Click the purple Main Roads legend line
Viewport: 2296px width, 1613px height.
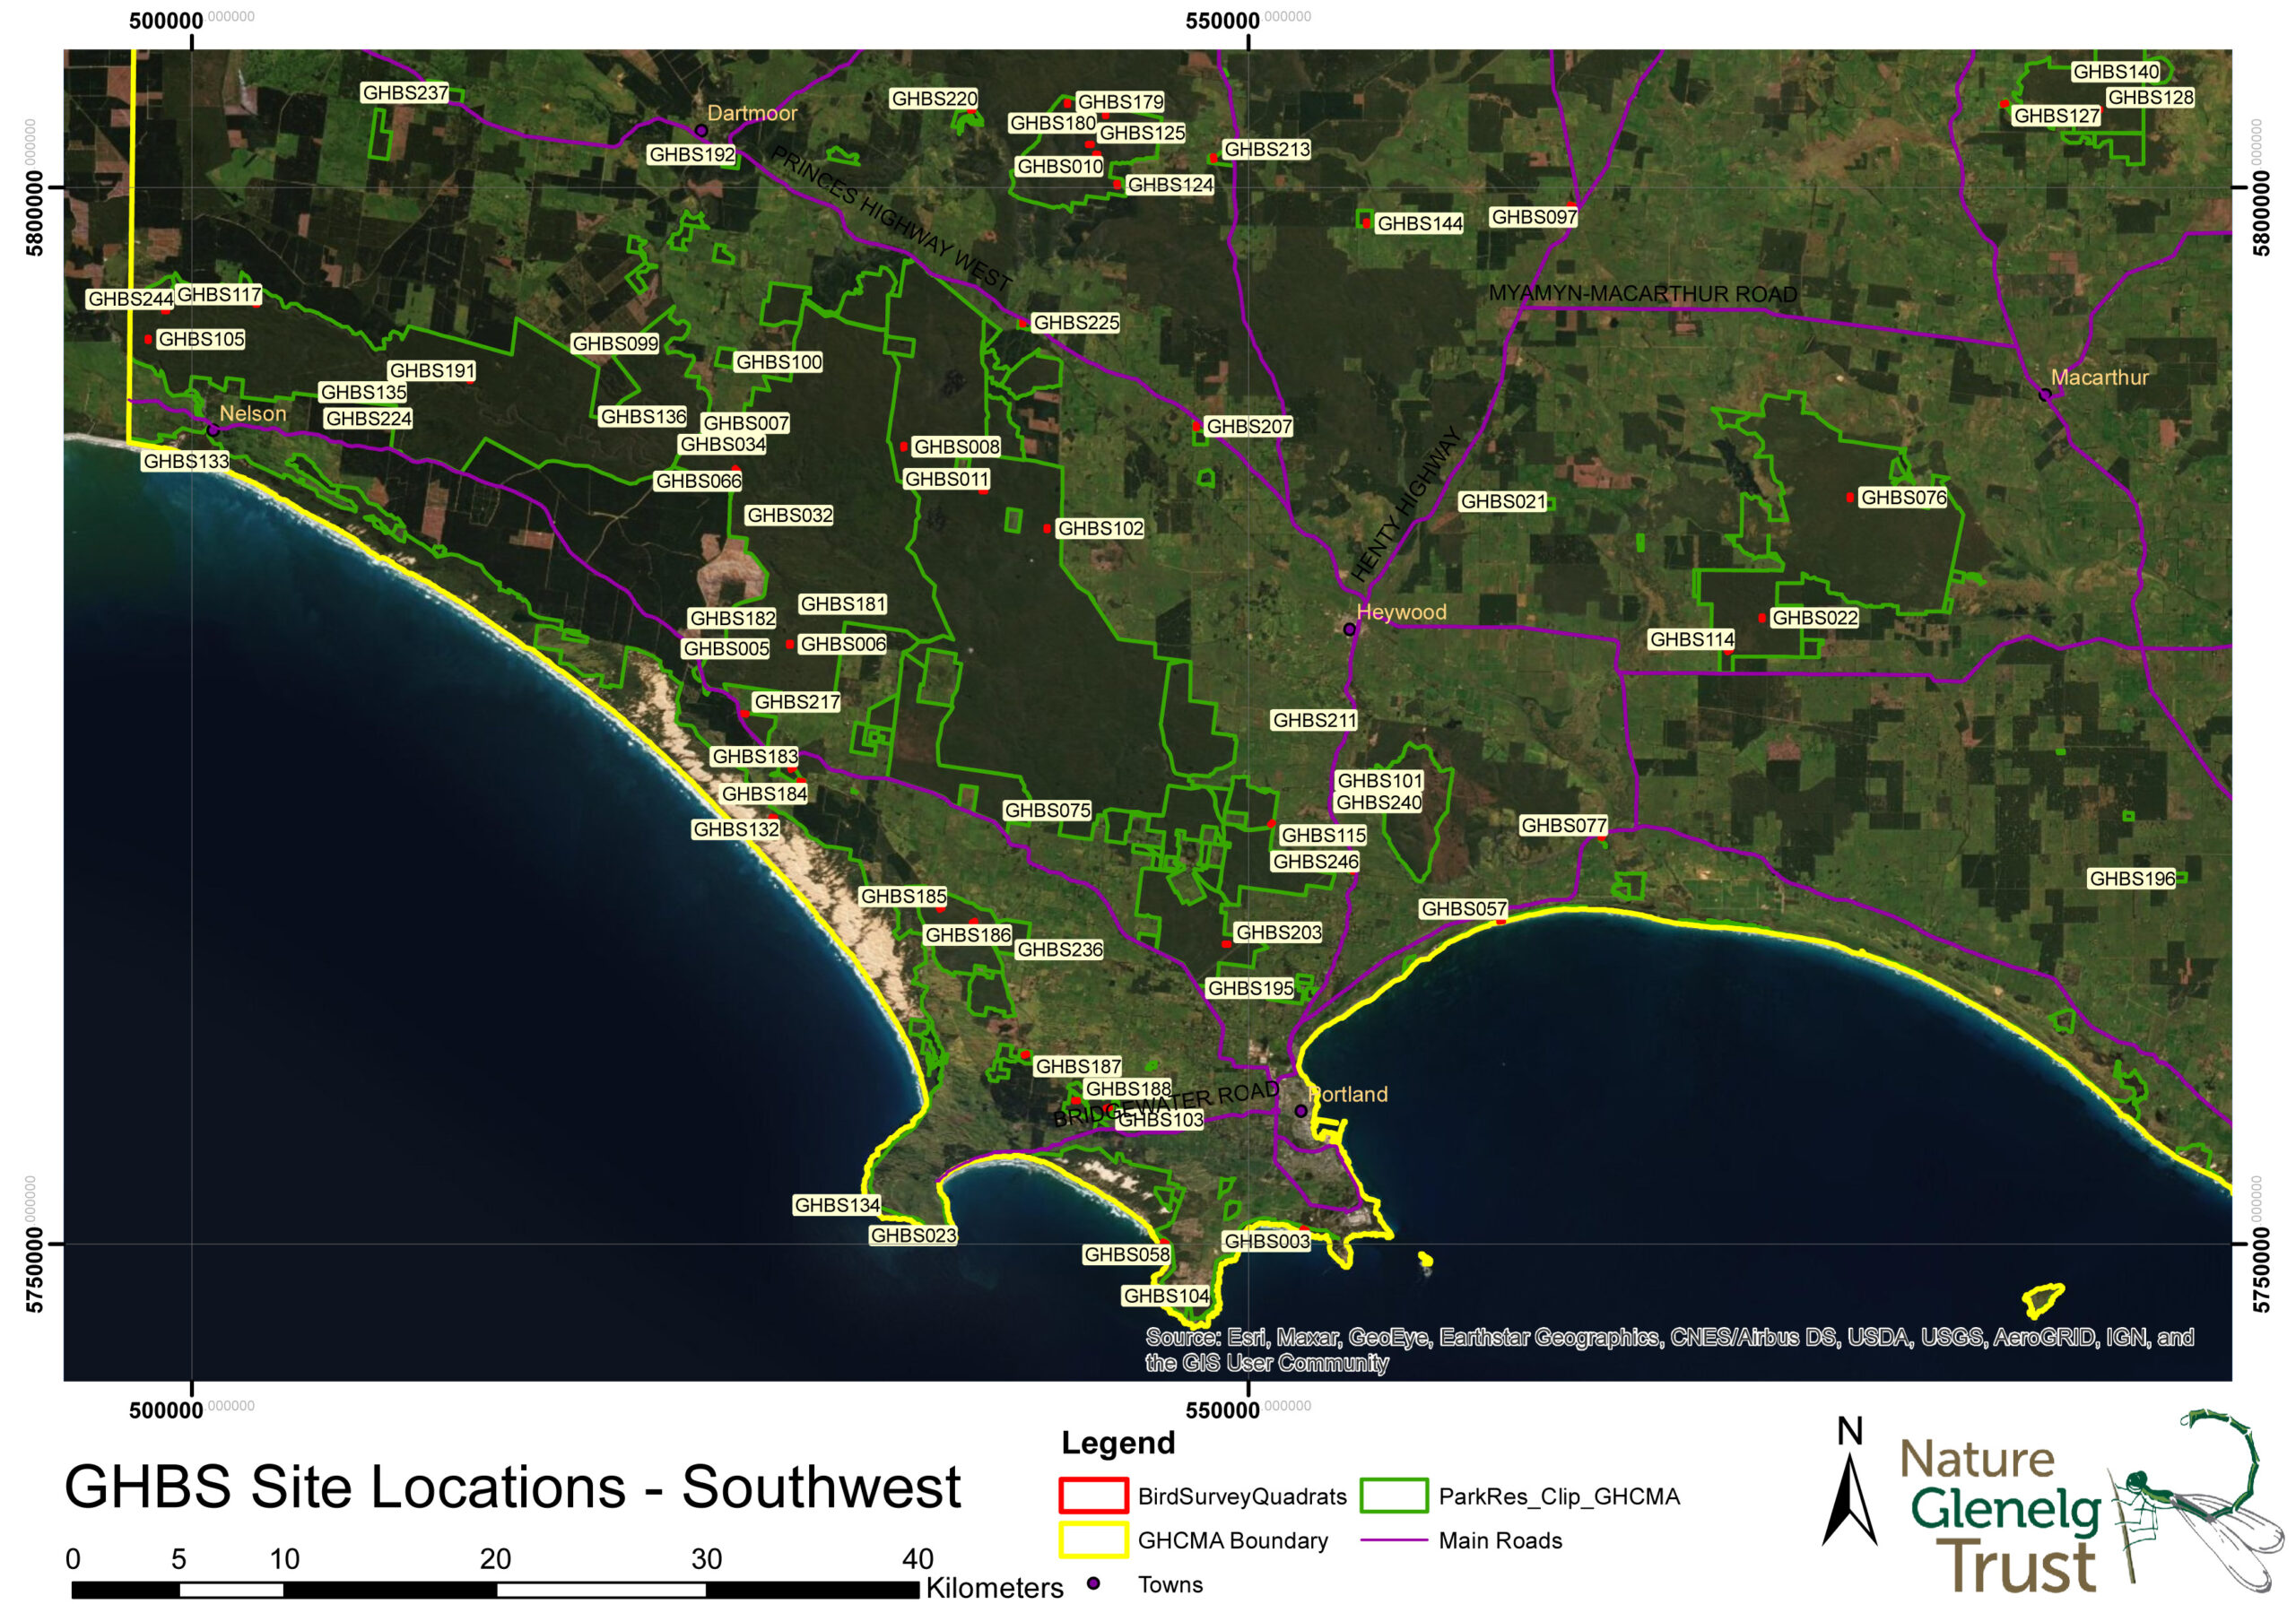coord(1393,1540)
